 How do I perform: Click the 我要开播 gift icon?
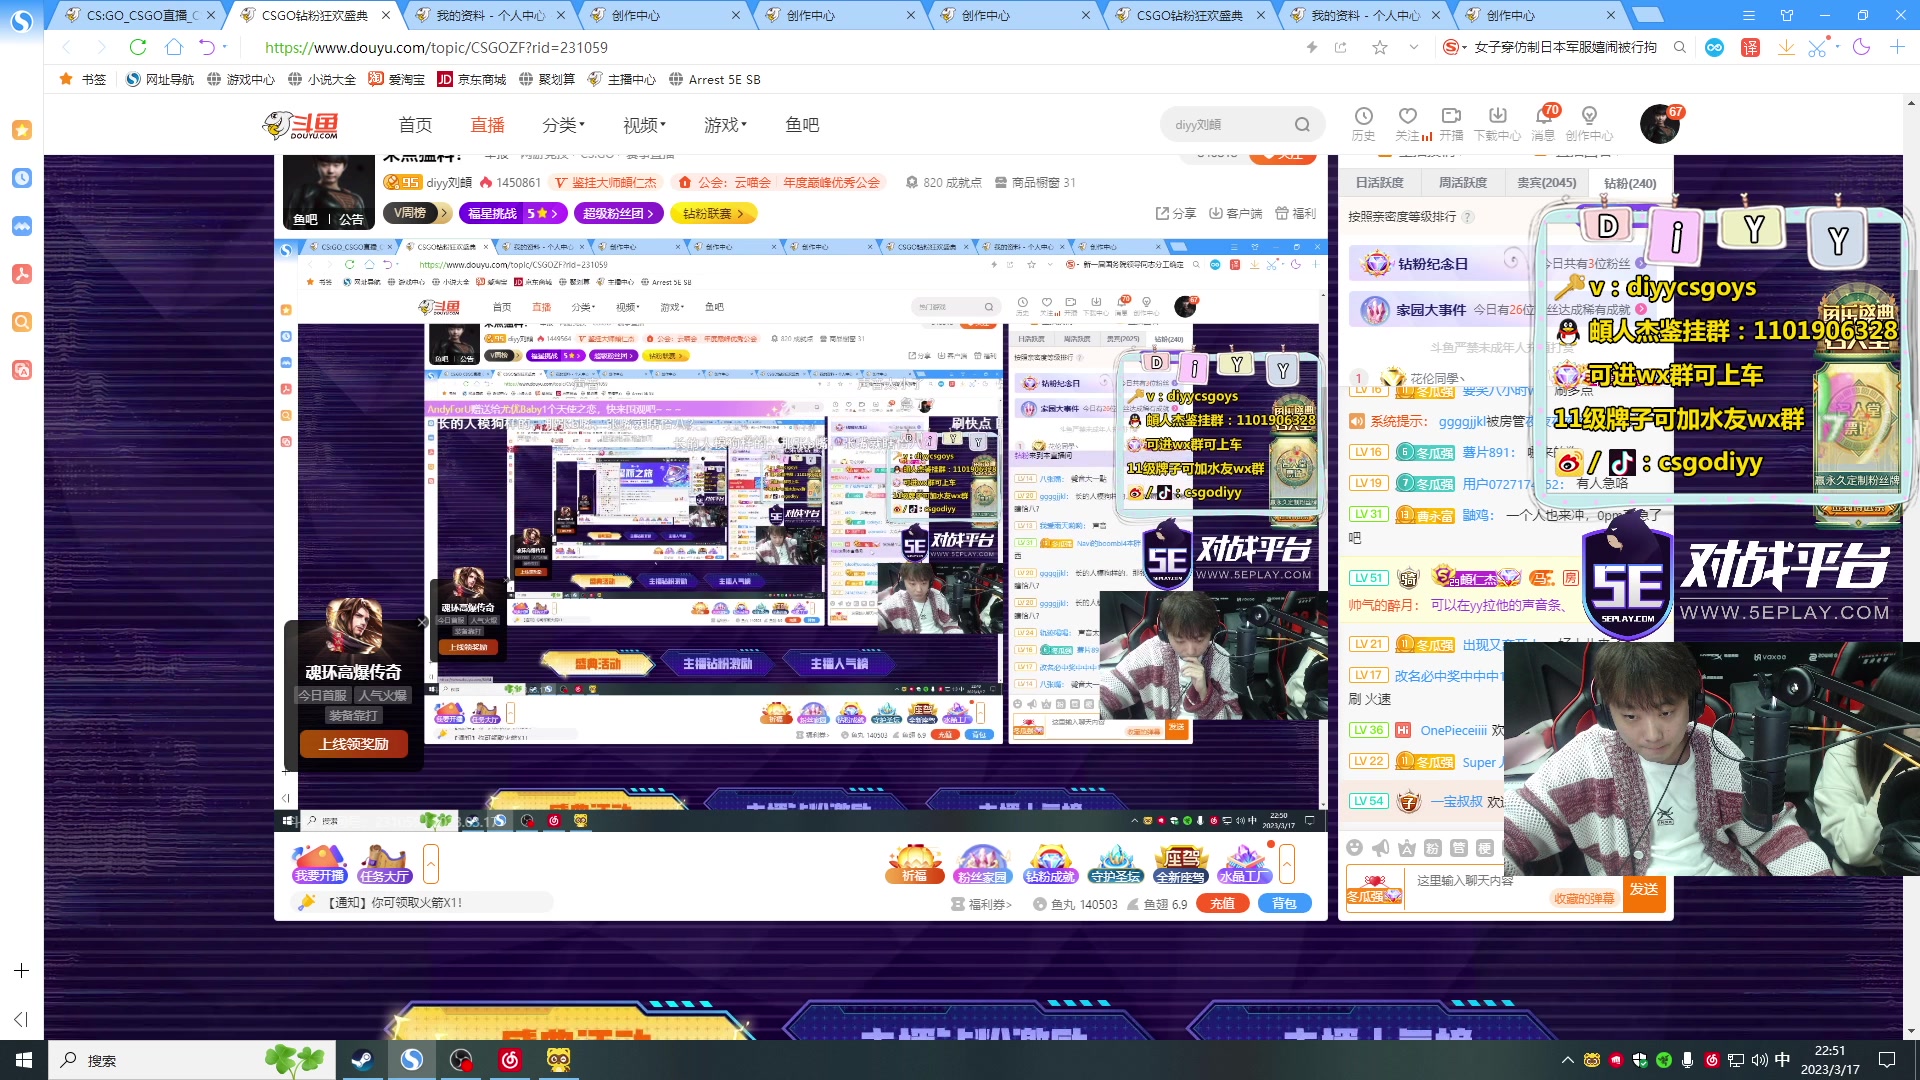coord(319,864)
